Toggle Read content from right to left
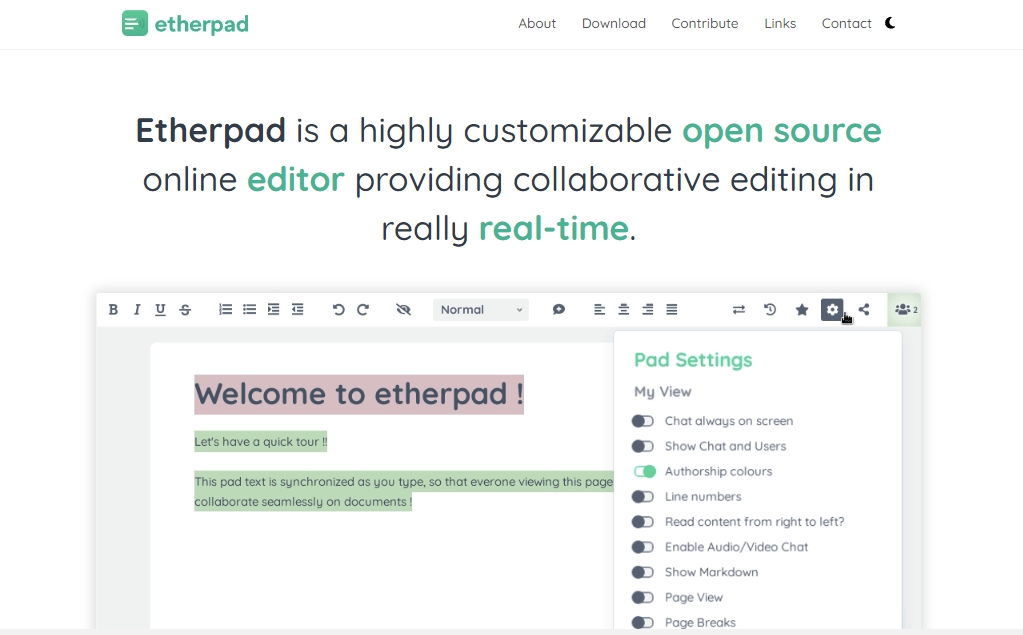 pyautogui.click(x=643, y=522)
